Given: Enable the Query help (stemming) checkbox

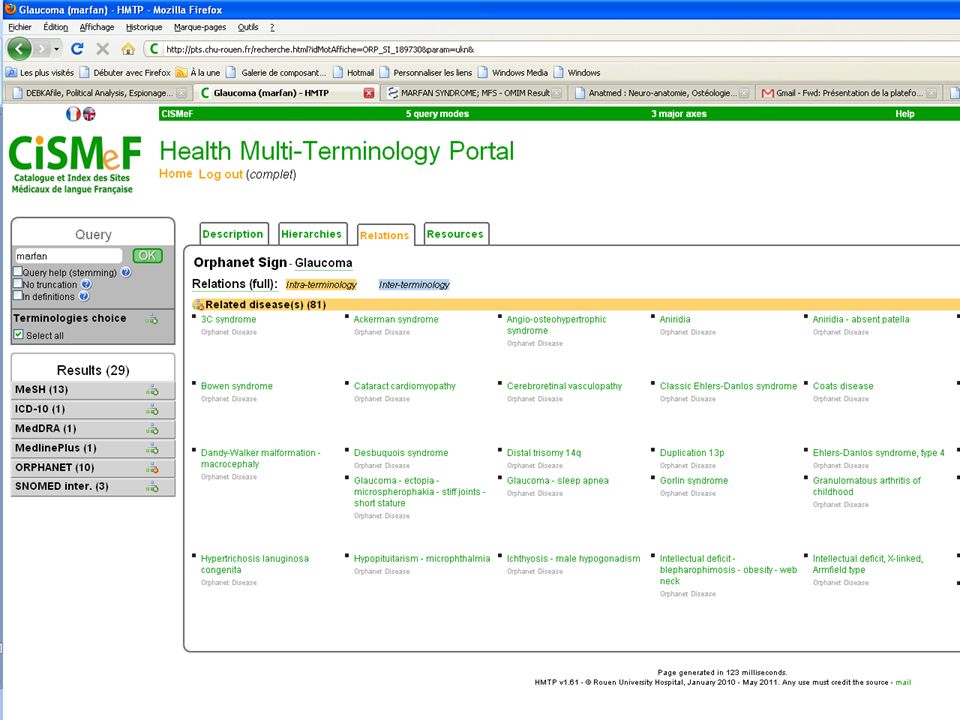Looking at the screenshot, I should (18, 271).
